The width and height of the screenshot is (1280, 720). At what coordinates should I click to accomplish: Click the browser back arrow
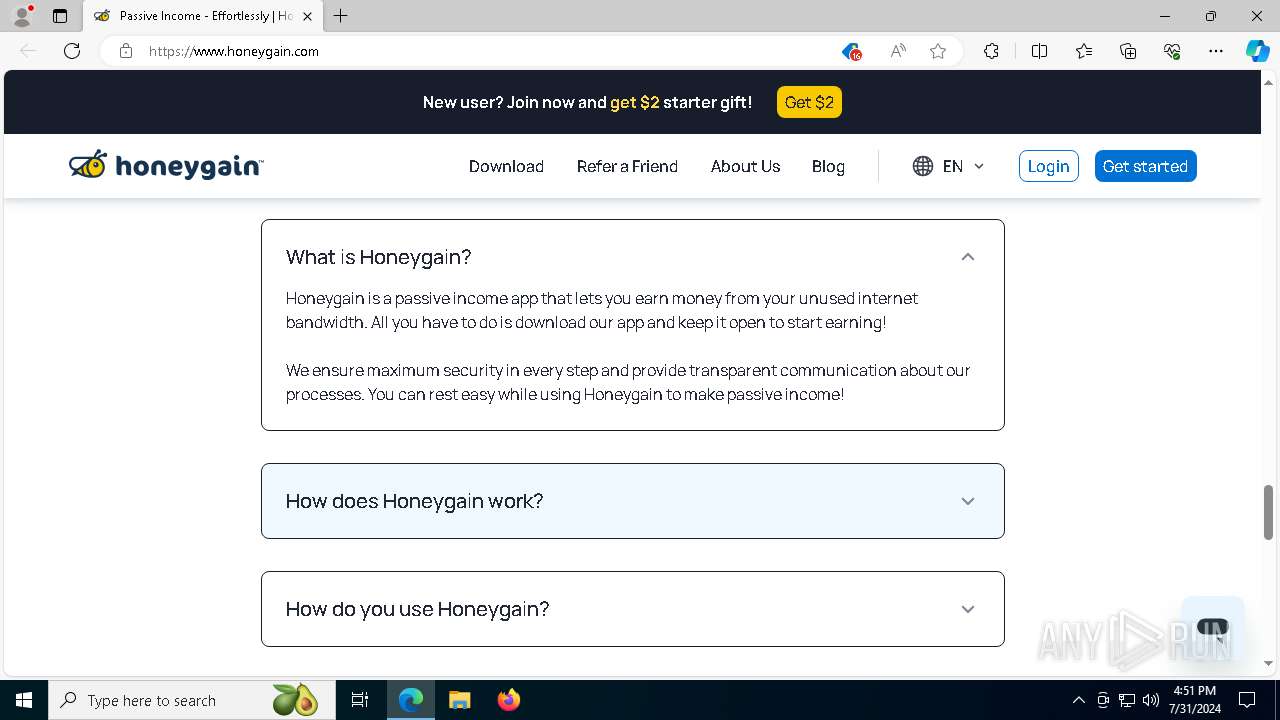[x=28, y=51]
